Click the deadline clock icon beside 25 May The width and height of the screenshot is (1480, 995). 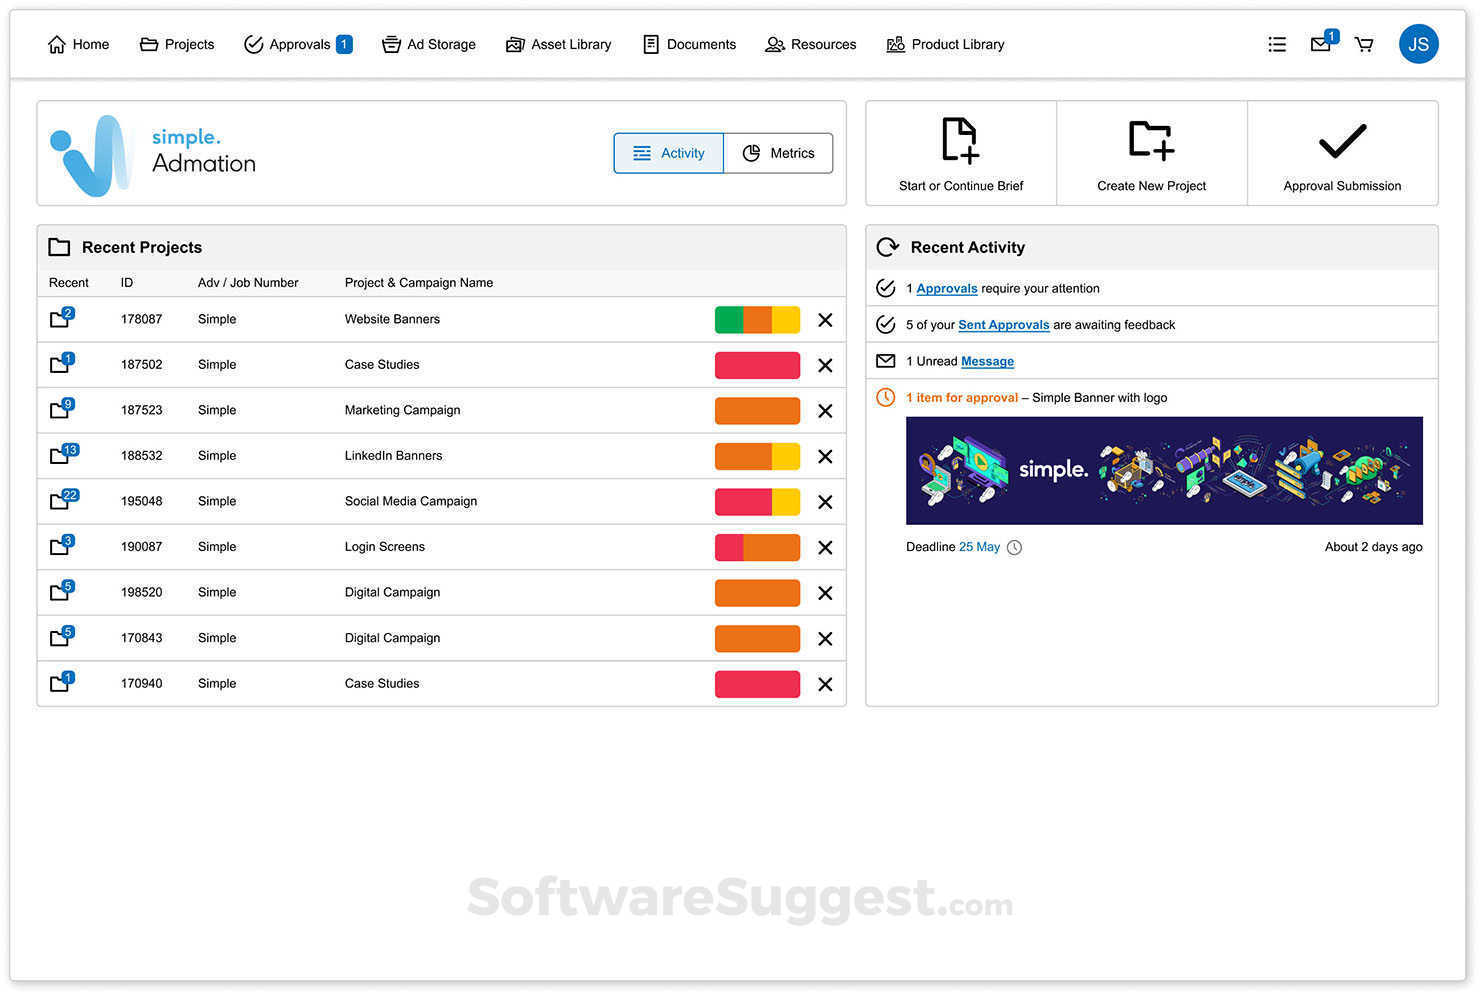(x=1014, y=547)
